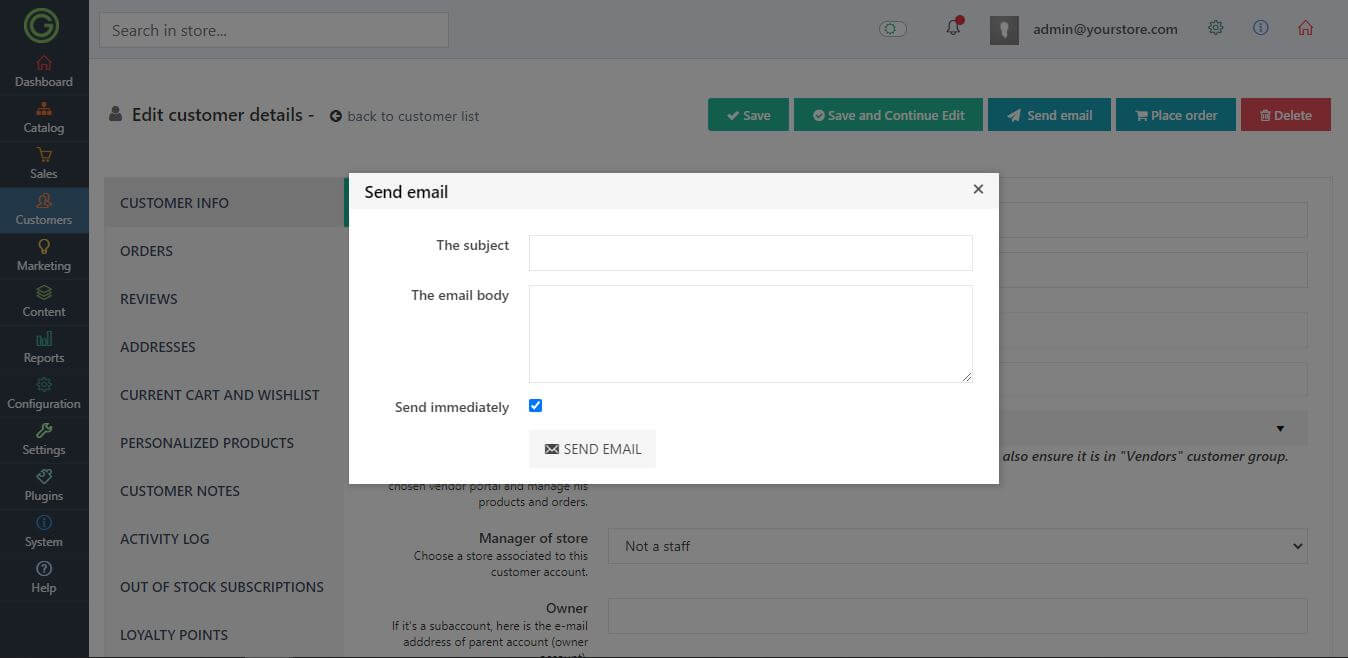Click the blue info icon in header

click(x=1261, y=28)
